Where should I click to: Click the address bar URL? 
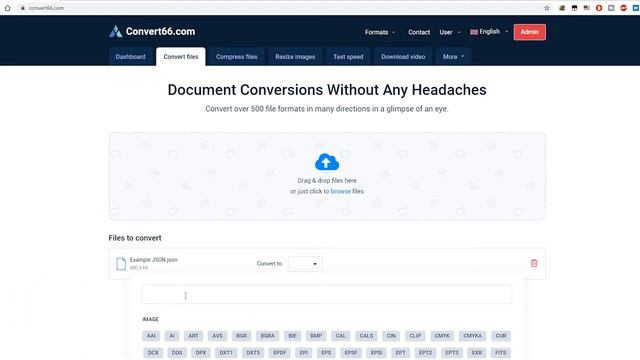tap(46, 8)
